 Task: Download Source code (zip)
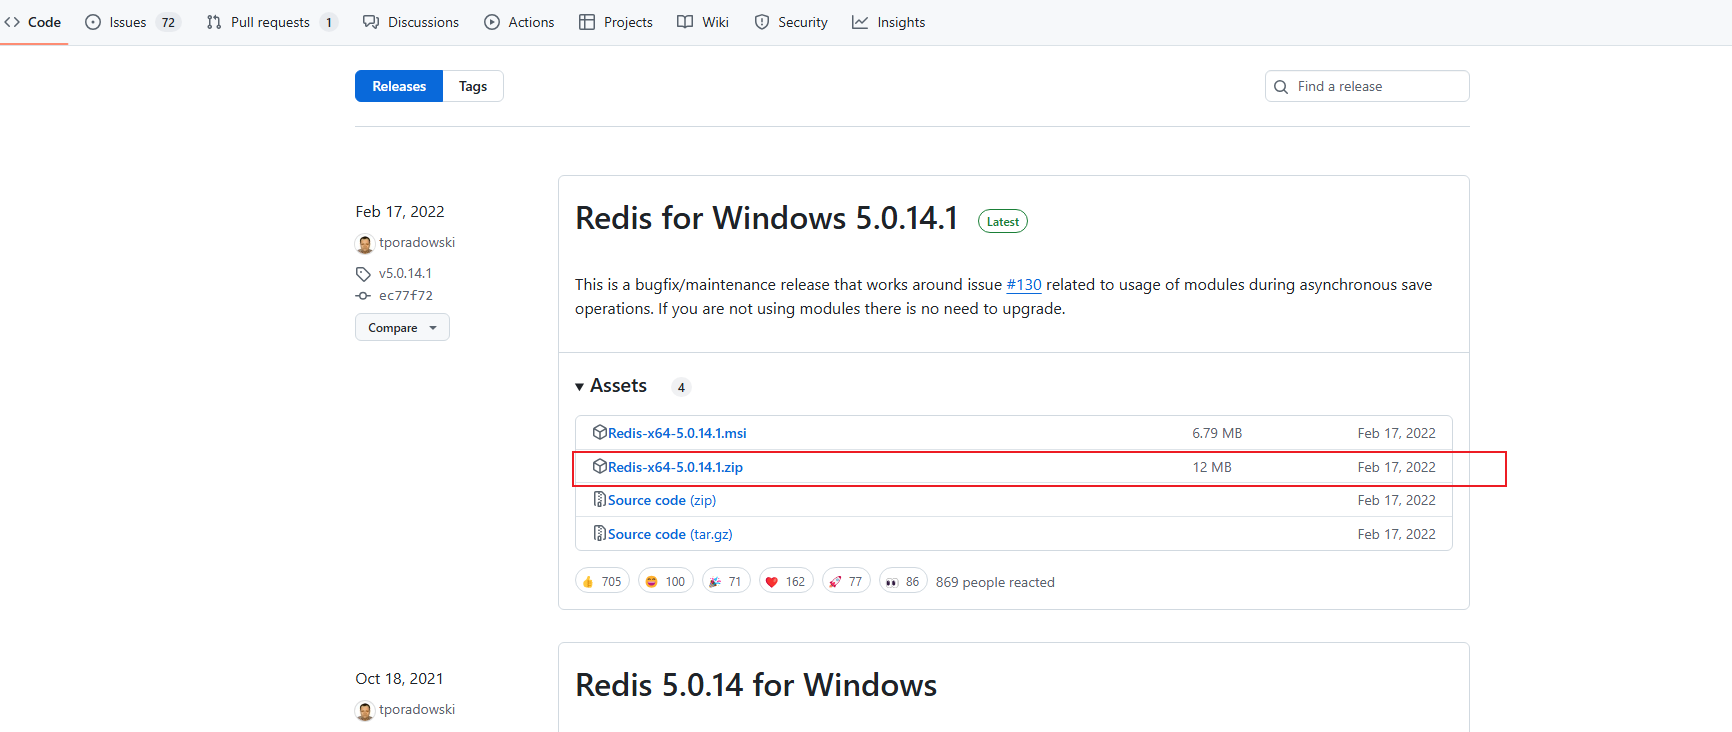(x=662, y=500)
